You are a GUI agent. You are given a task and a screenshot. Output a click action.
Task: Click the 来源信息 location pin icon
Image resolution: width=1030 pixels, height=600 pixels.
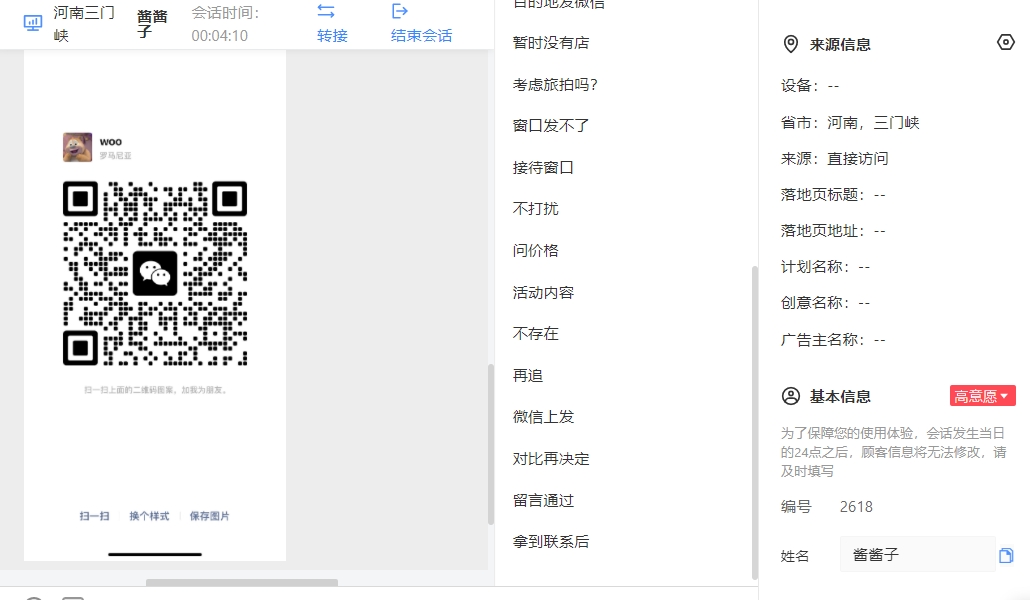pyautogui.click(x=791, y=44)
